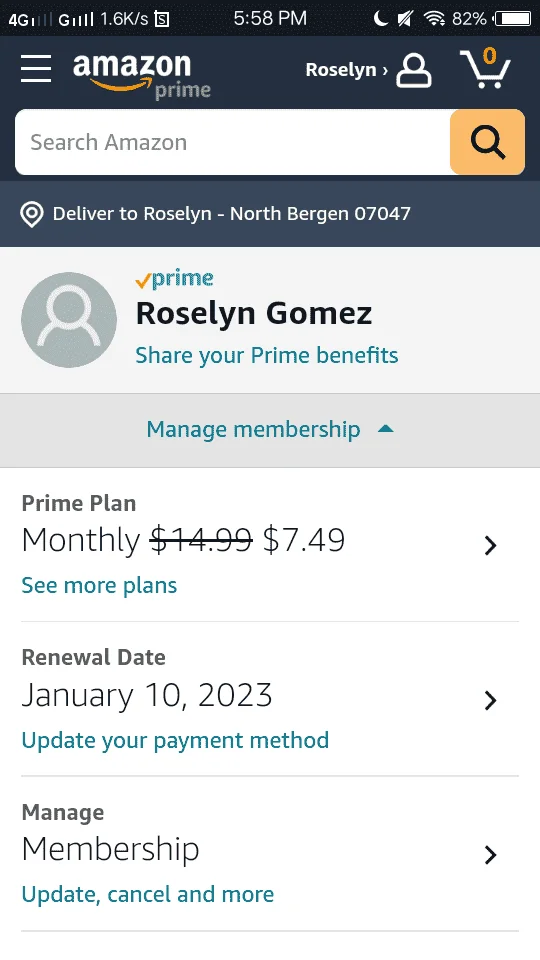Open Manage Membership chevron arrow
Screen dimensions: 540x960
click(490, 854)
